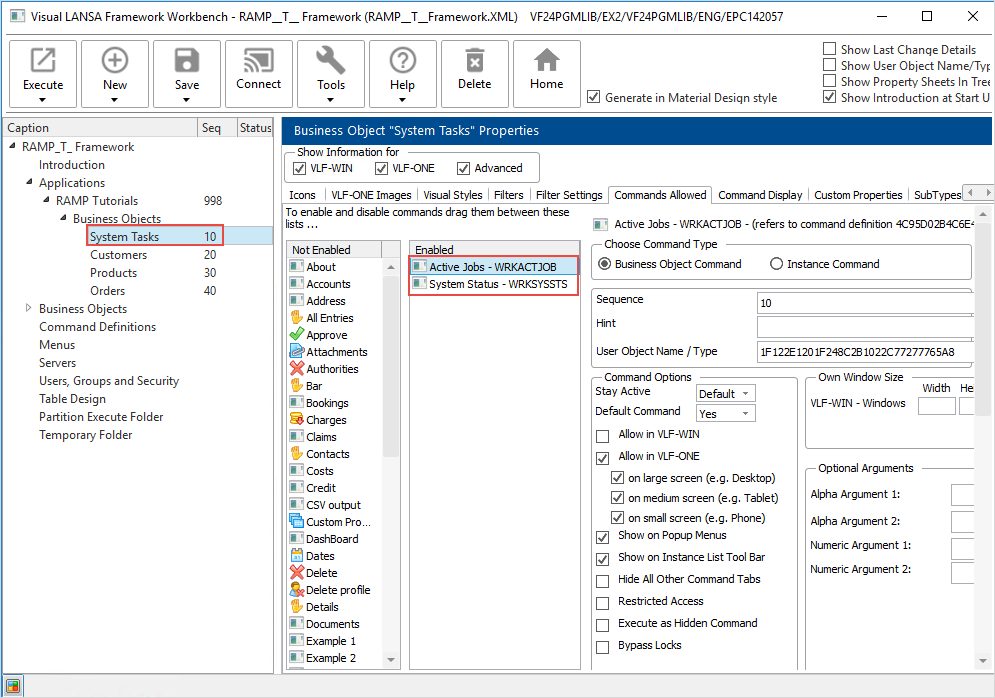Image resolution: width=995 pixels, height=698 pixels.
Task: Enable the Allow in VLF-WIN checkbox
Action: click(x=602, y=435)
